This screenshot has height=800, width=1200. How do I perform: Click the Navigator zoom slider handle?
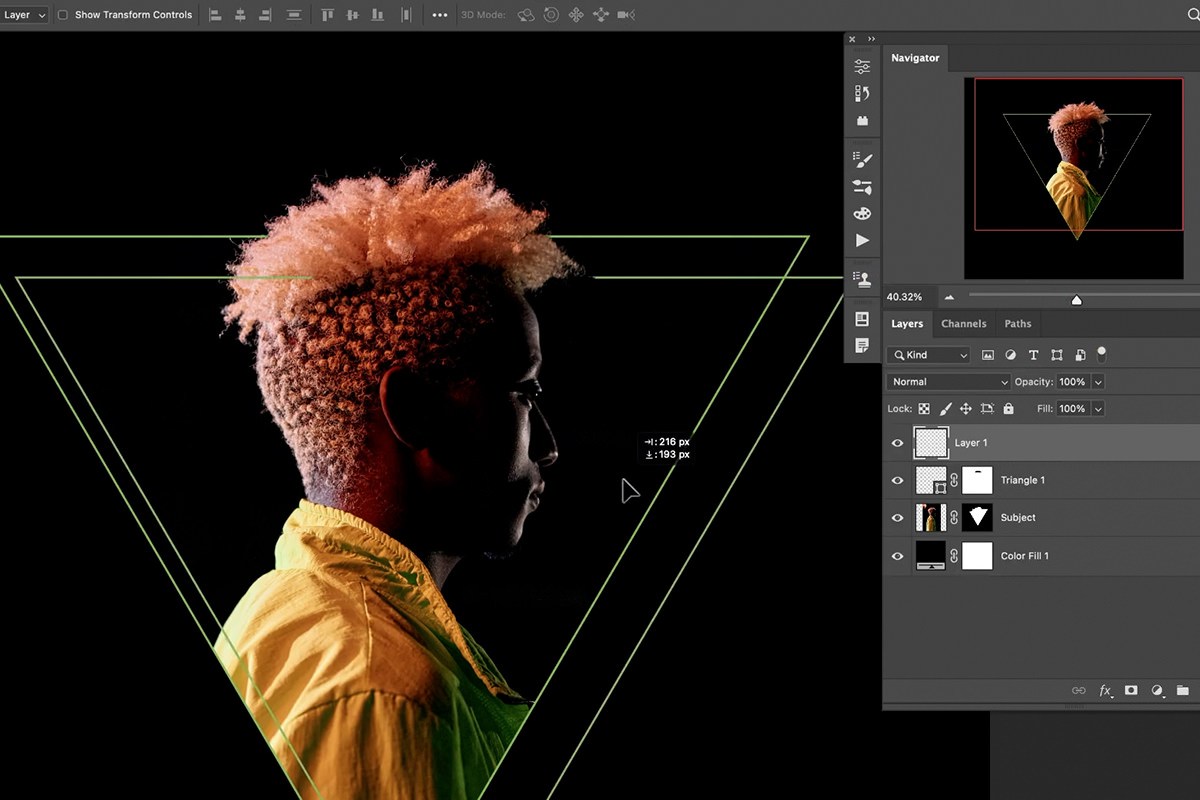[x=1076, y=300]
